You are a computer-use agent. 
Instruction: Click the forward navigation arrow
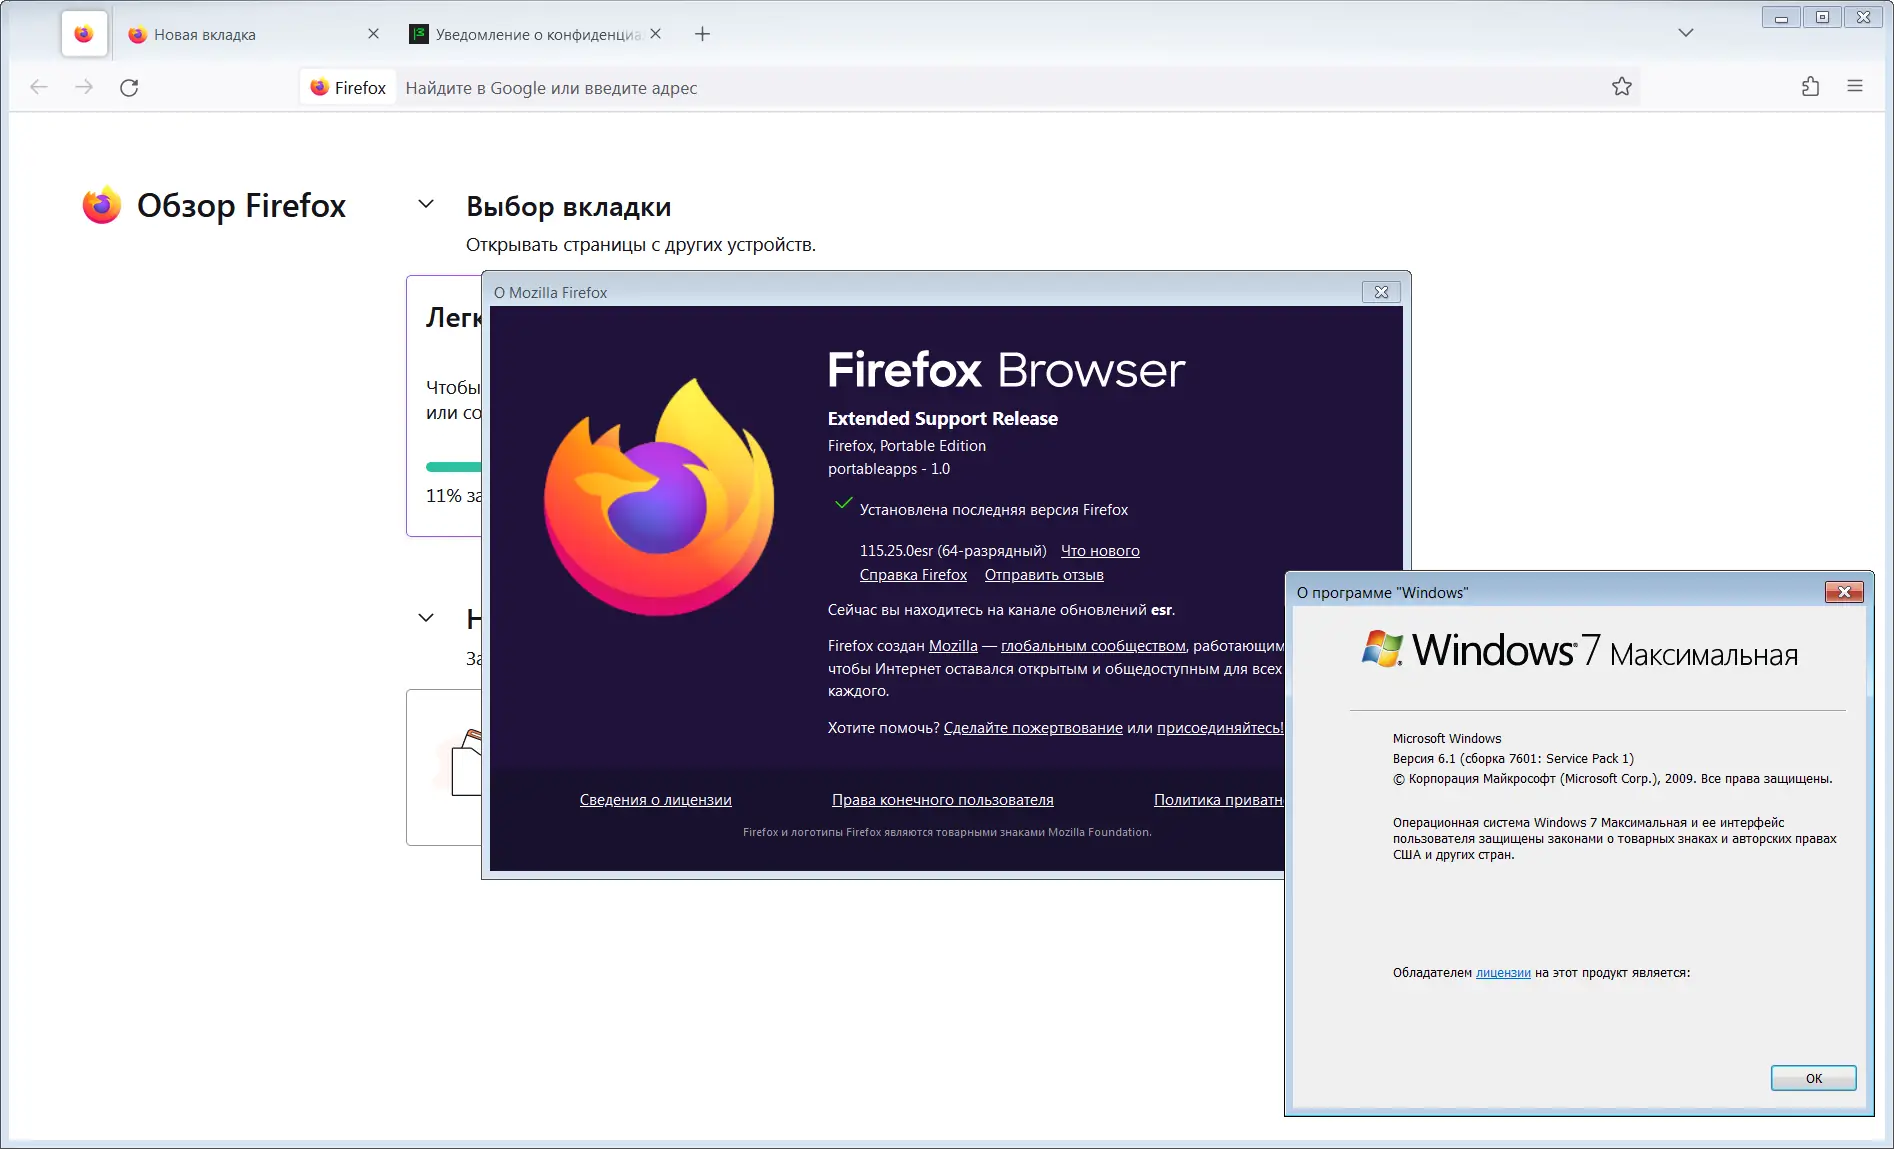pyautogui.click(x=84, y=87)
